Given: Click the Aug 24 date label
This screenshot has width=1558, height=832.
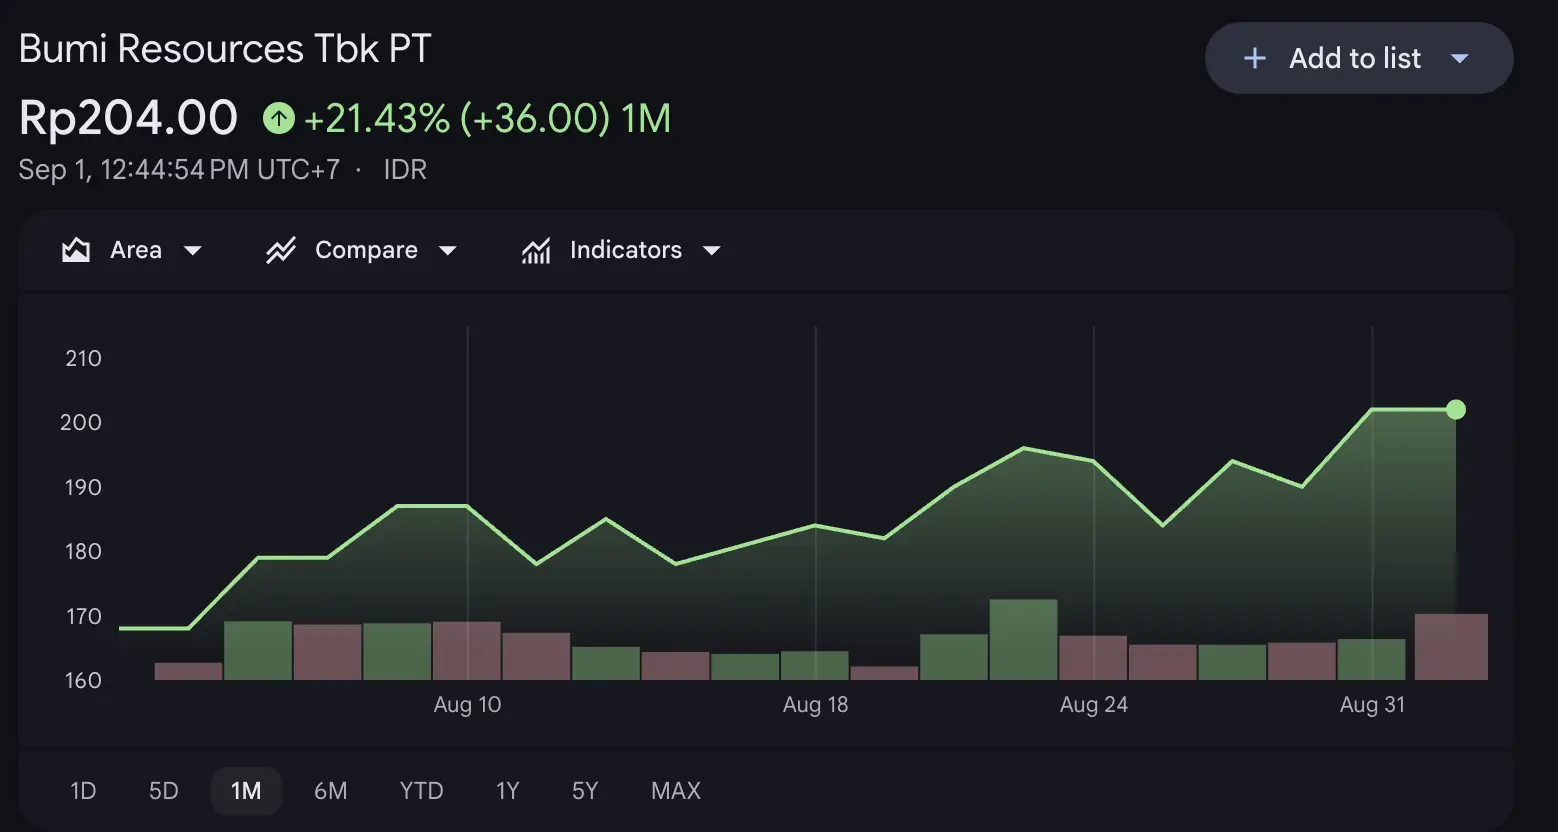Looking at the screenshot, I should 1094,705.
